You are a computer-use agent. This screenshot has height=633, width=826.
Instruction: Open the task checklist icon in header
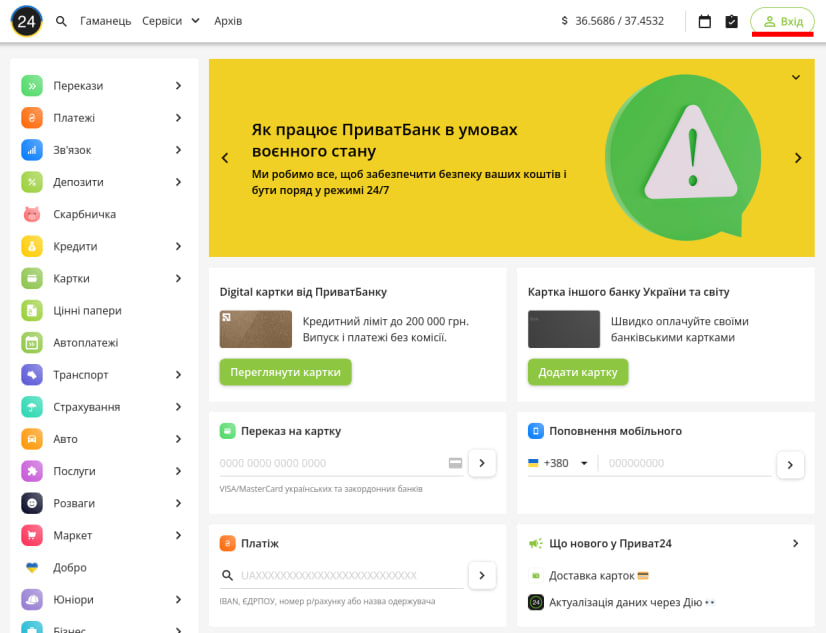[x=732, y=21]
